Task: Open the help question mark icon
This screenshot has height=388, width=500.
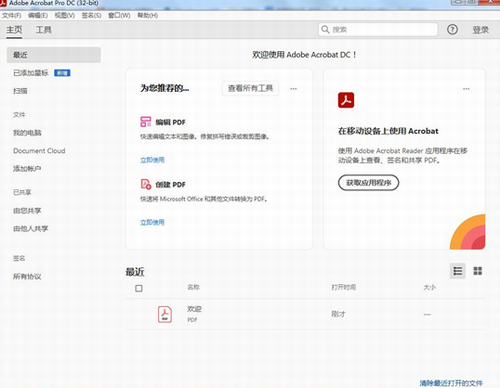Action: [452, 30]
